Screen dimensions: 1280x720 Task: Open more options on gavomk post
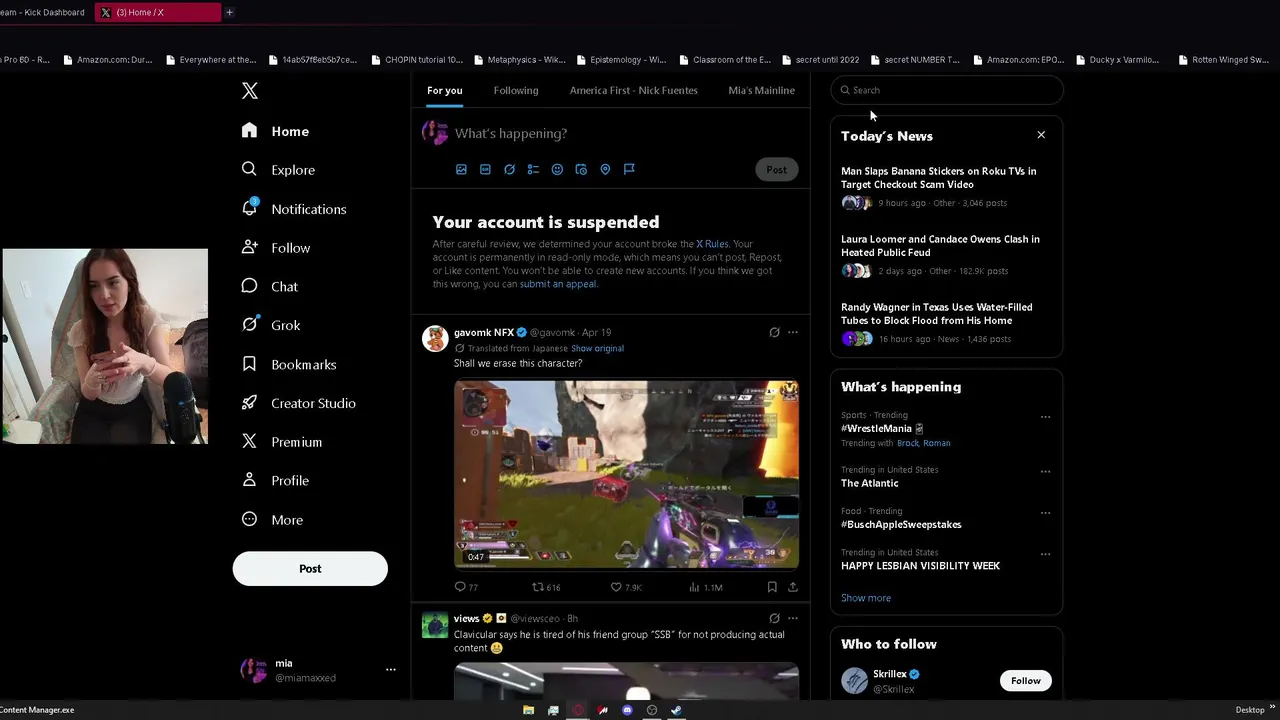click(793, 333)
